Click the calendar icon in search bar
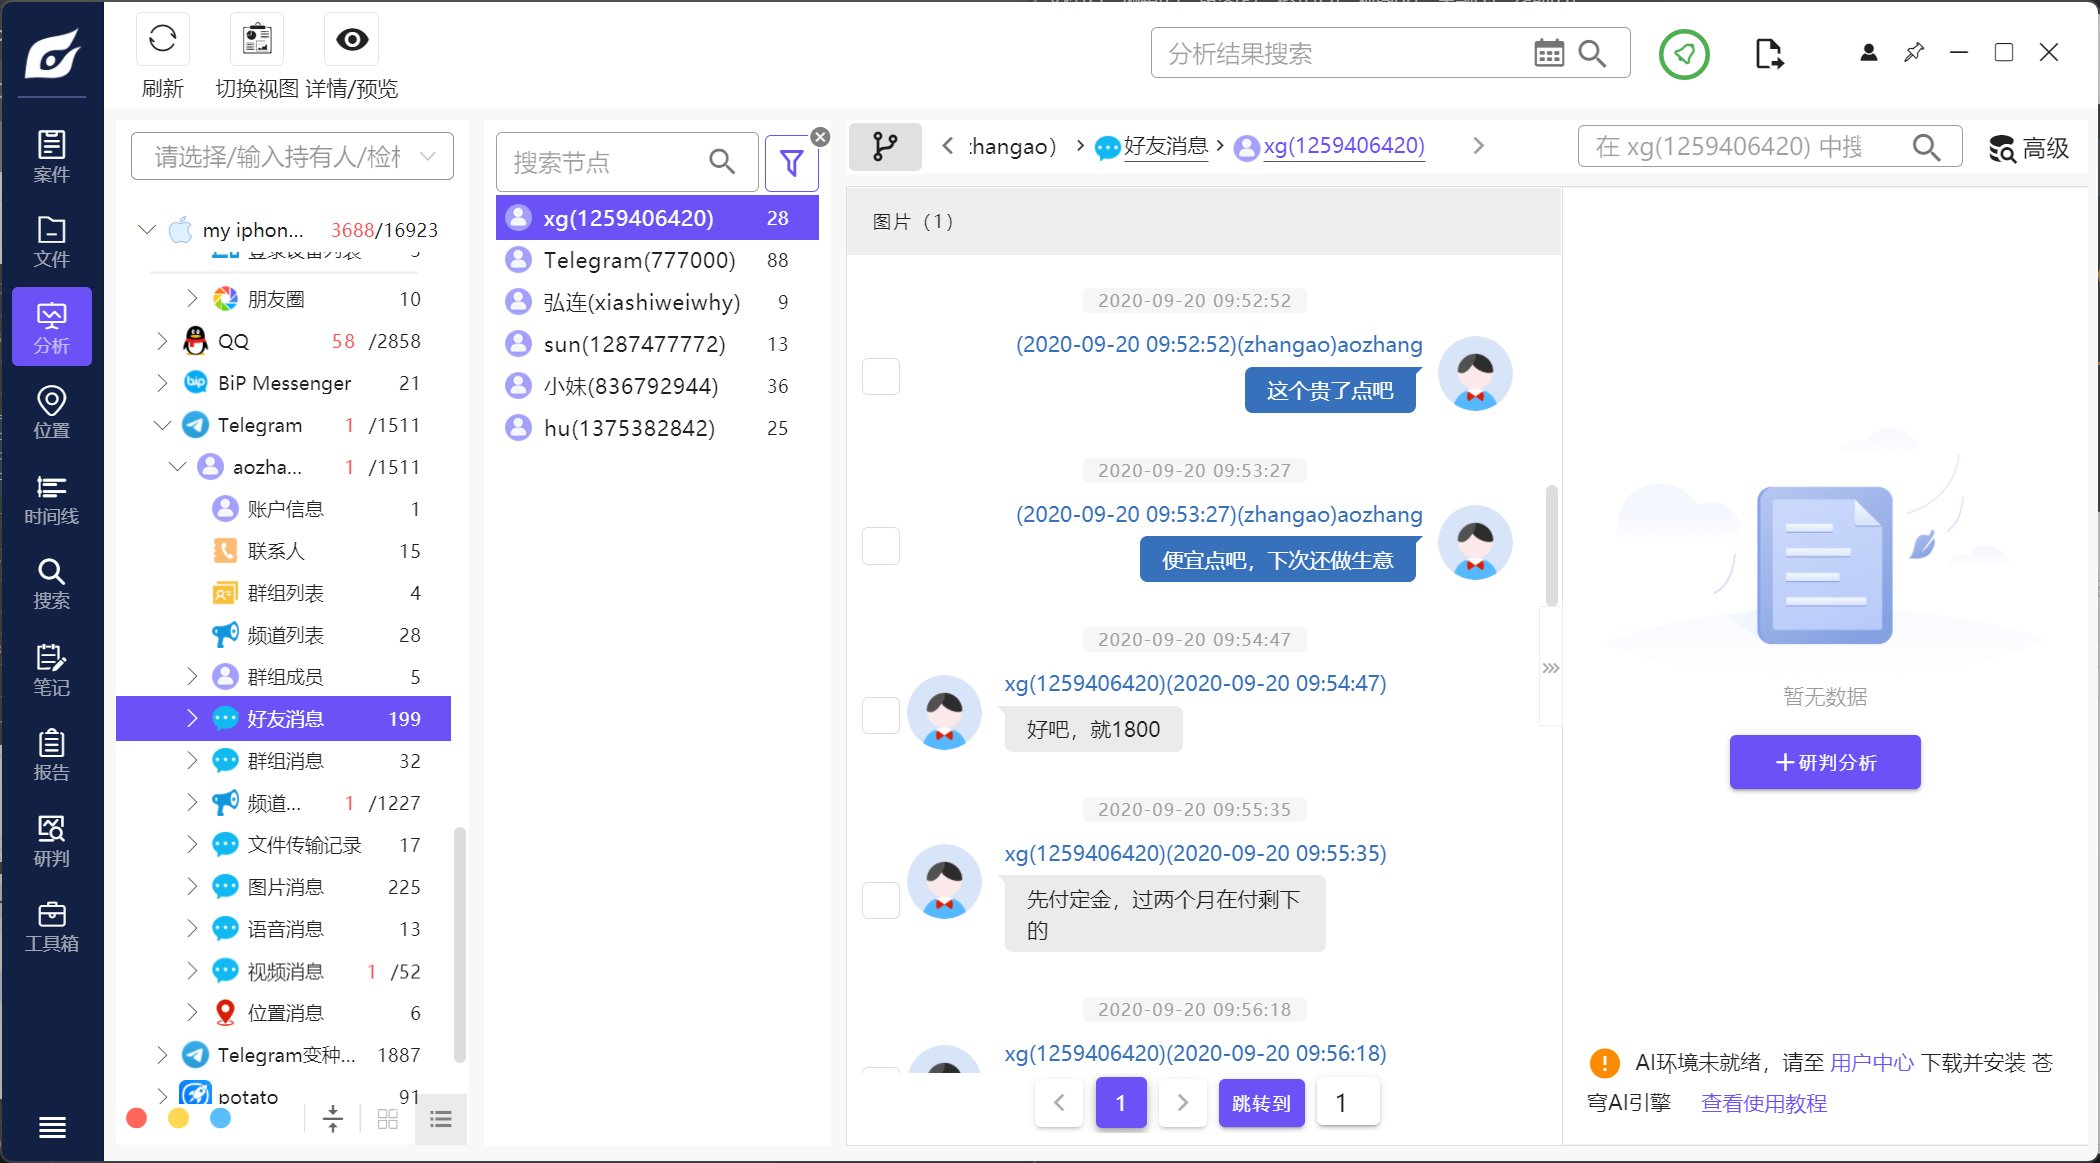 (x=1548, y=53)
